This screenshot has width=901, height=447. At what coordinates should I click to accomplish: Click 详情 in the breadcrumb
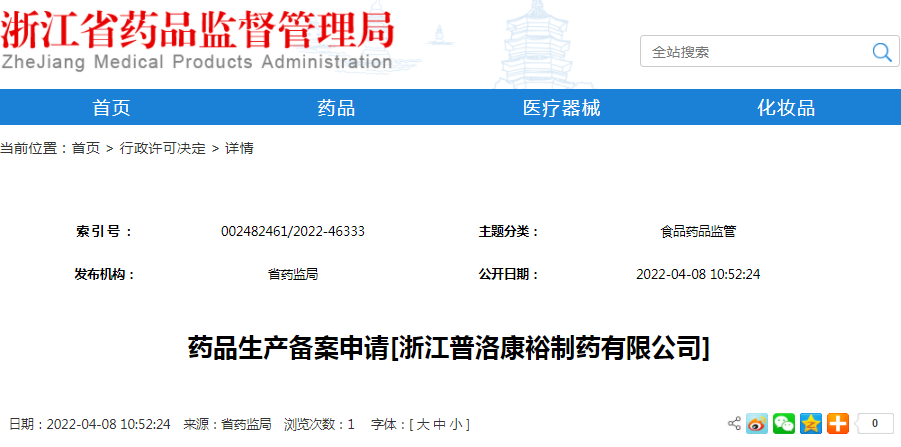point(239,148)
